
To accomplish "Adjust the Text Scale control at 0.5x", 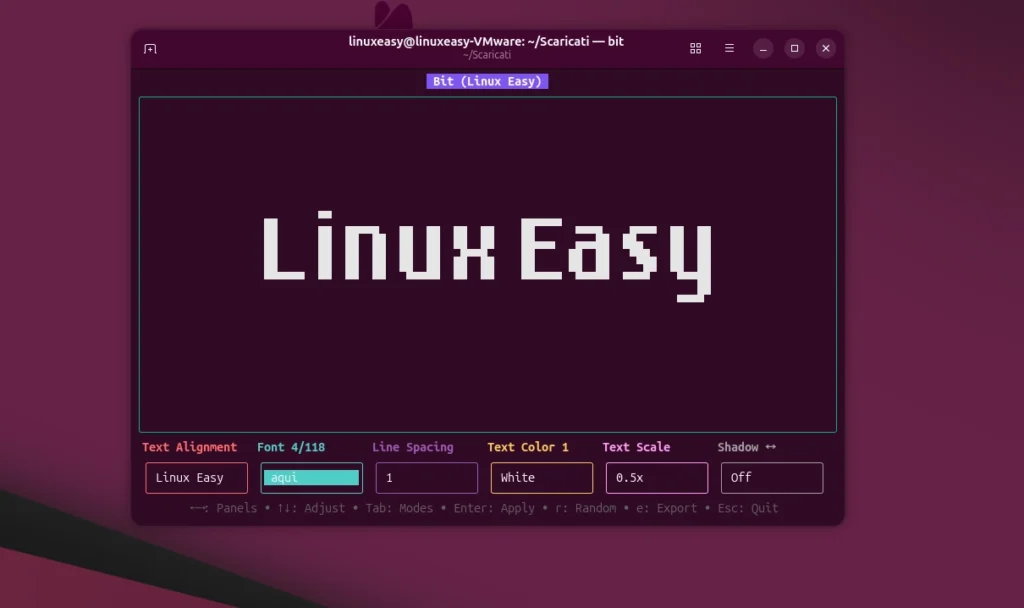I will [656, 478].
